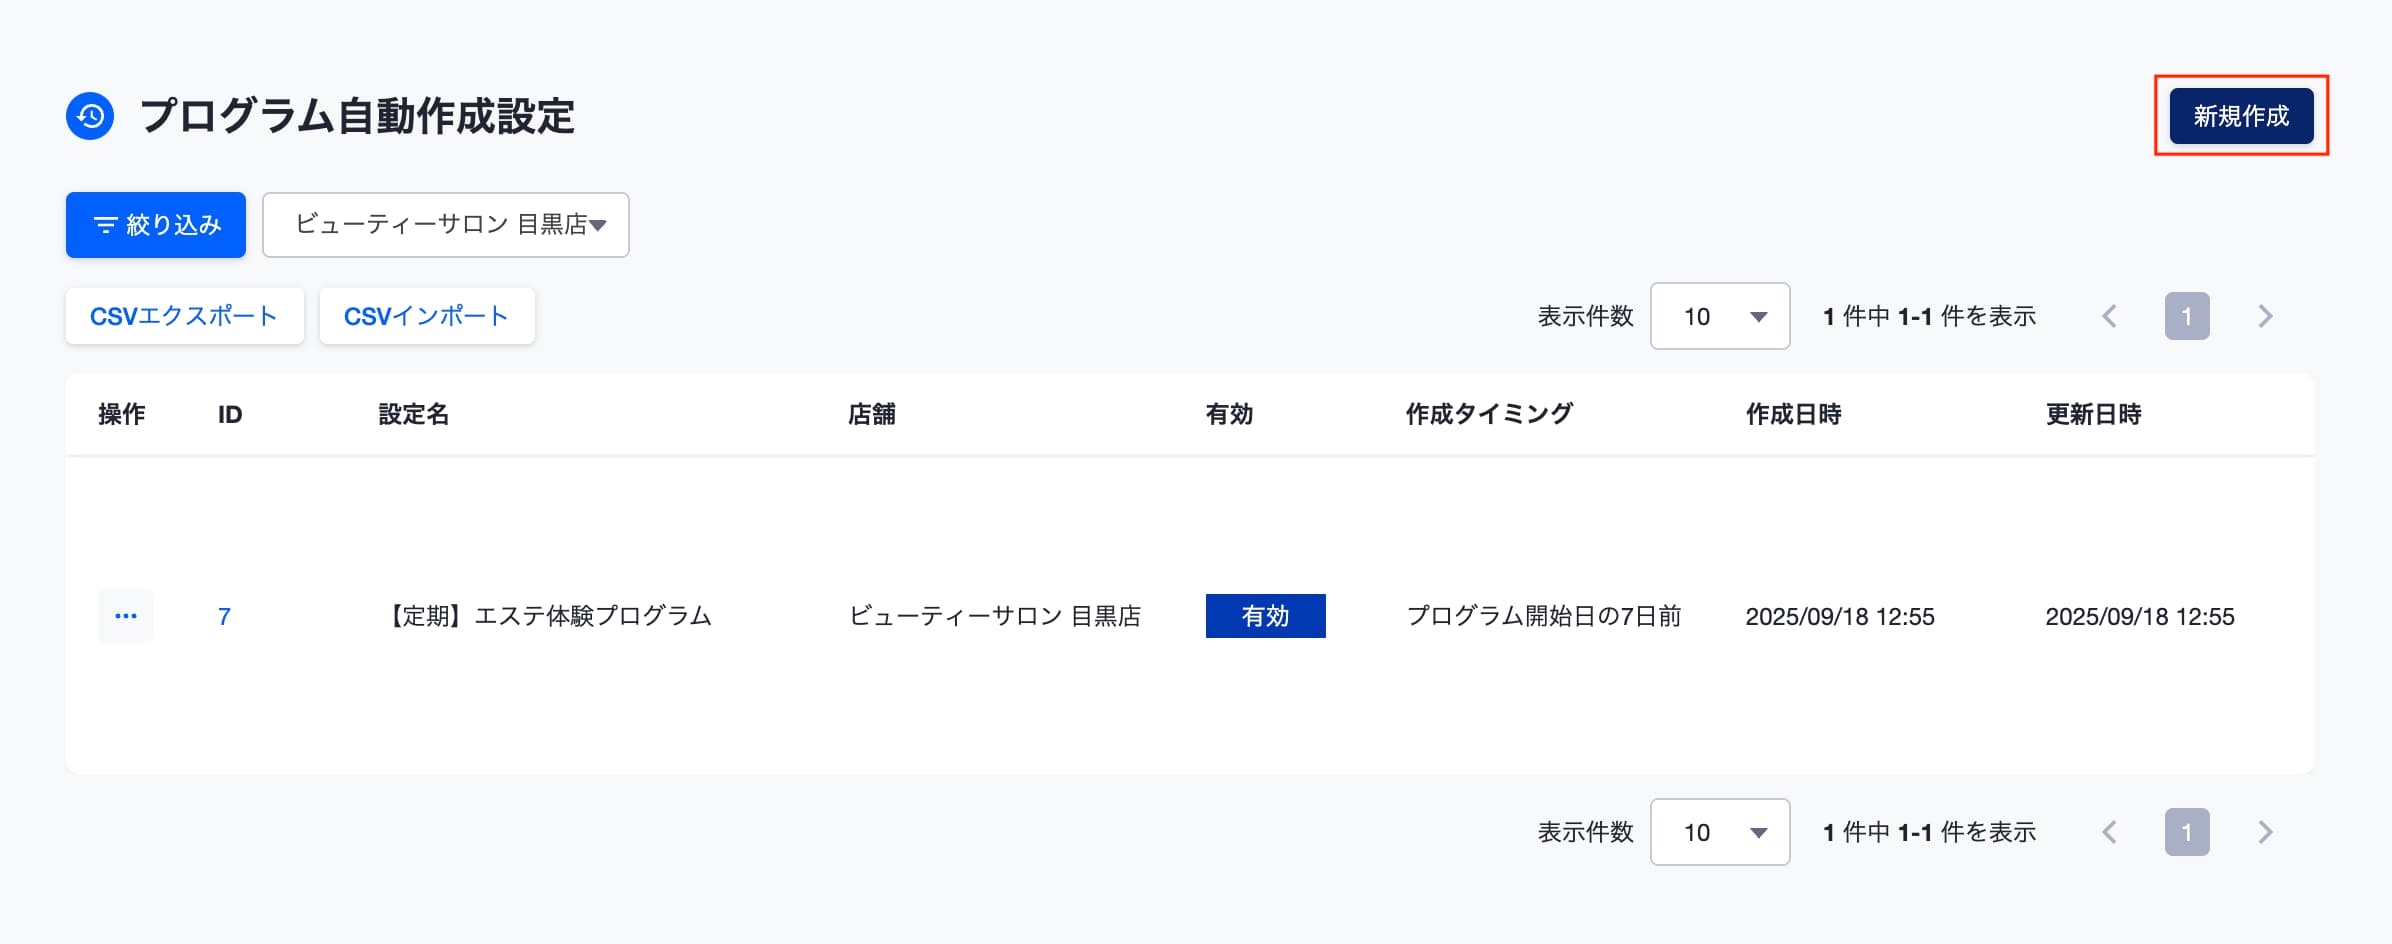Sort by 作成日時 column header

pyautogui.click(x=1793, y=414)
